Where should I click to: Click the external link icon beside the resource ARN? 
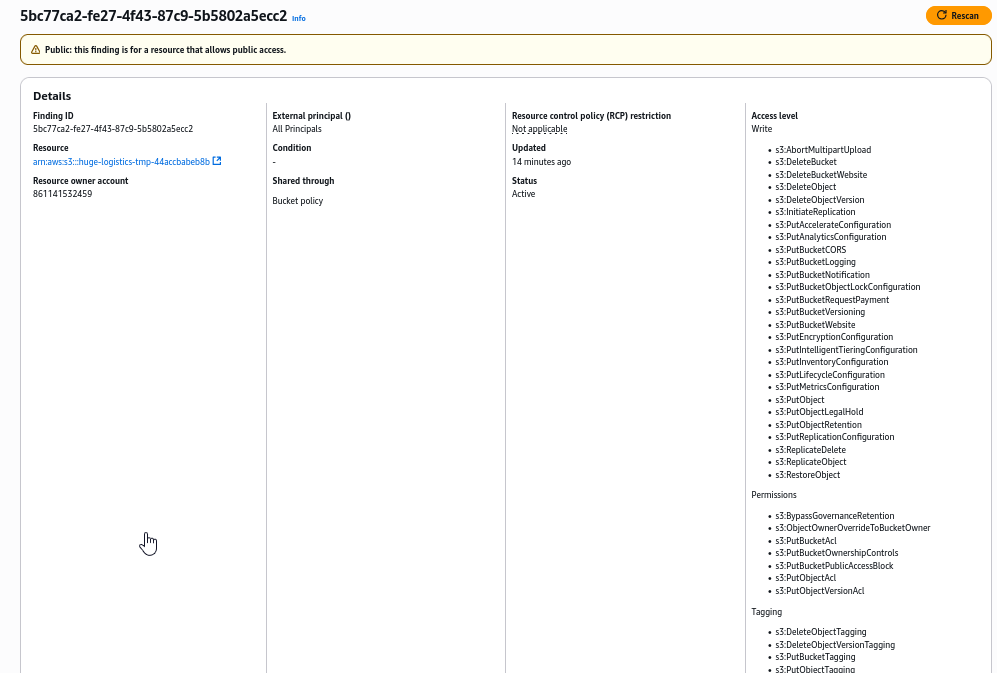tap(217, 161)
